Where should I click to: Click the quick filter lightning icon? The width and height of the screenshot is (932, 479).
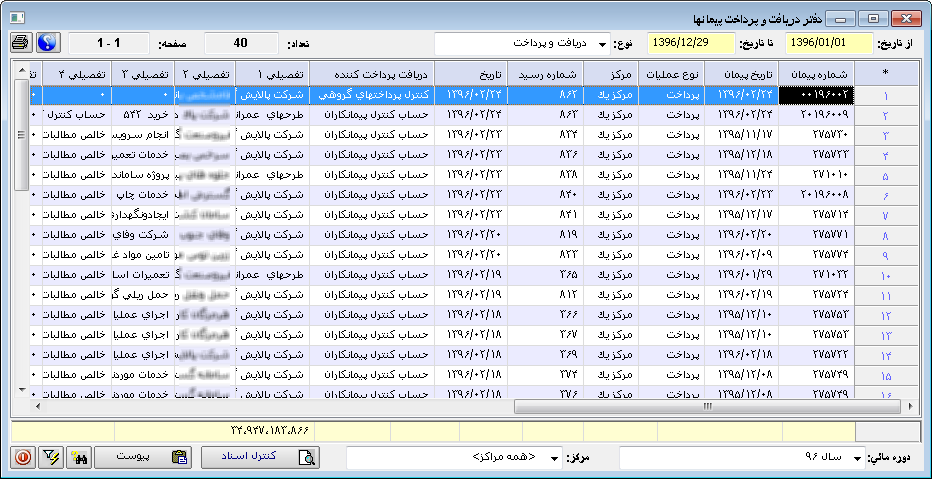pos(50,457)
